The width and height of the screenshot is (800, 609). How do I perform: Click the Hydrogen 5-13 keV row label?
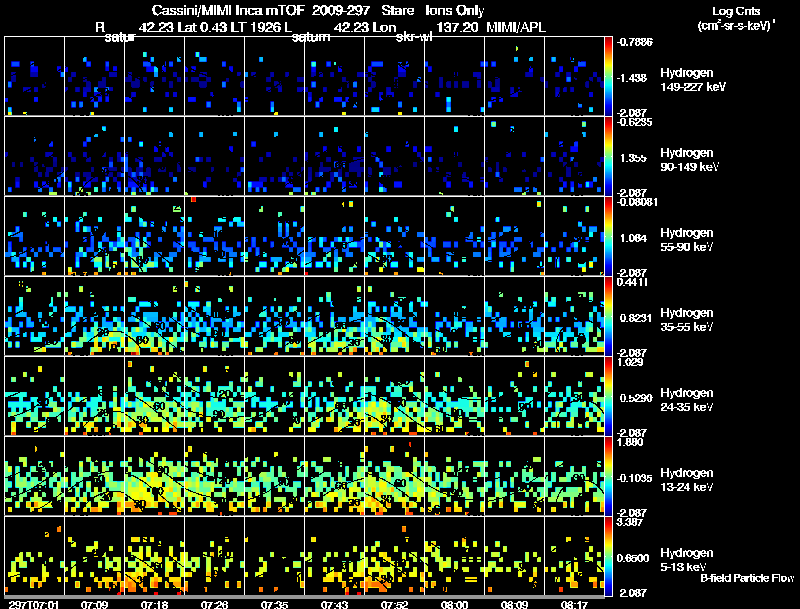pos(687,560)
